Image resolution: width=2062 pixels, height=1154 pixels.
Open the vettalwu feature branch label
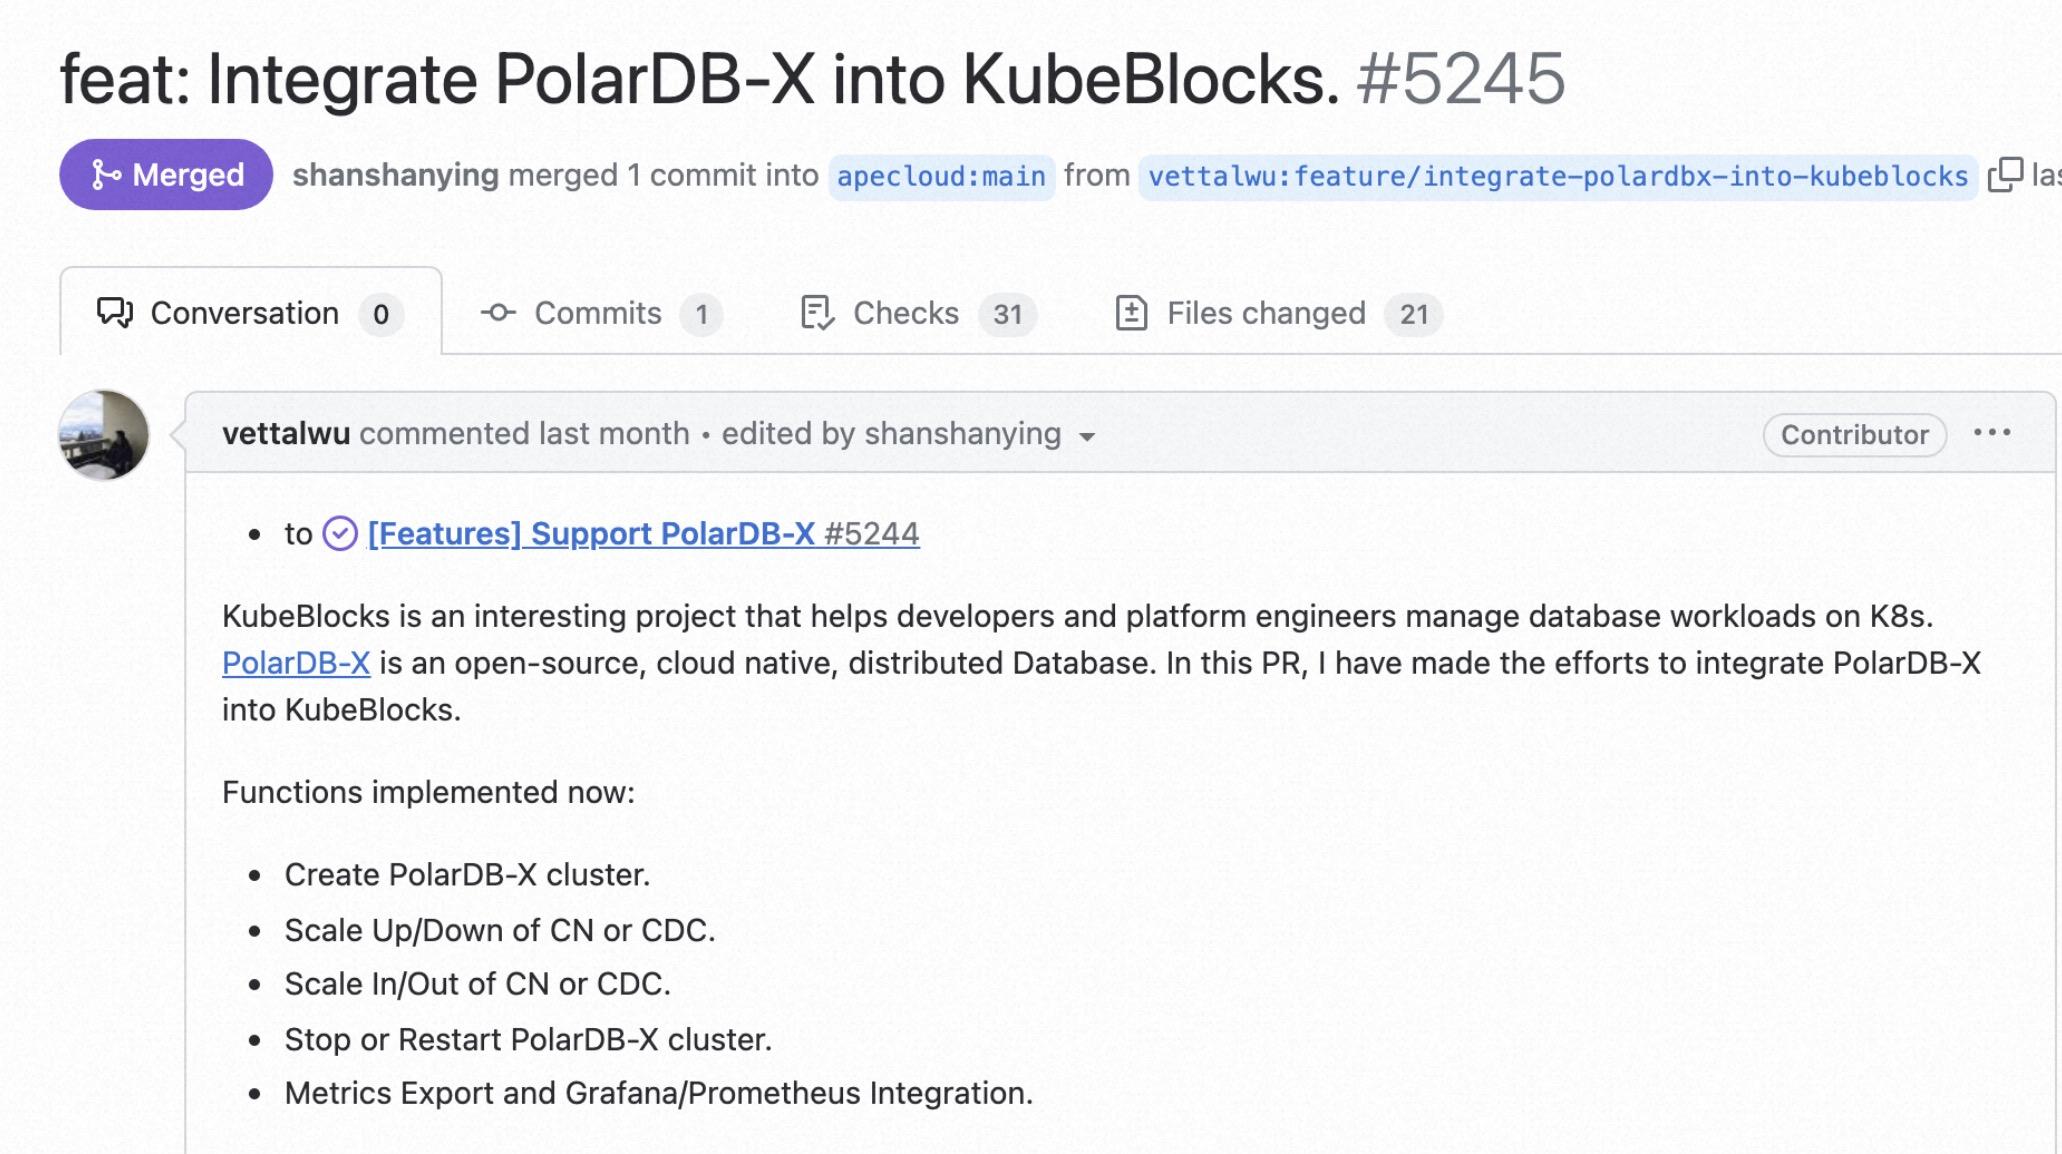[1557, 177]
